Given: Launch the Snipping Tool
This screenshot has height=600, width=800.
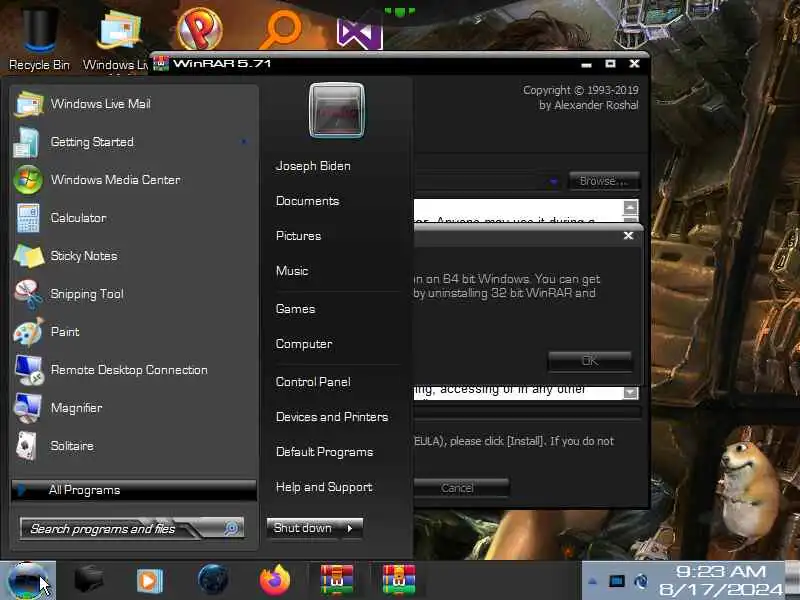Looking at the screenshot, I should click(x=134, y=294).
